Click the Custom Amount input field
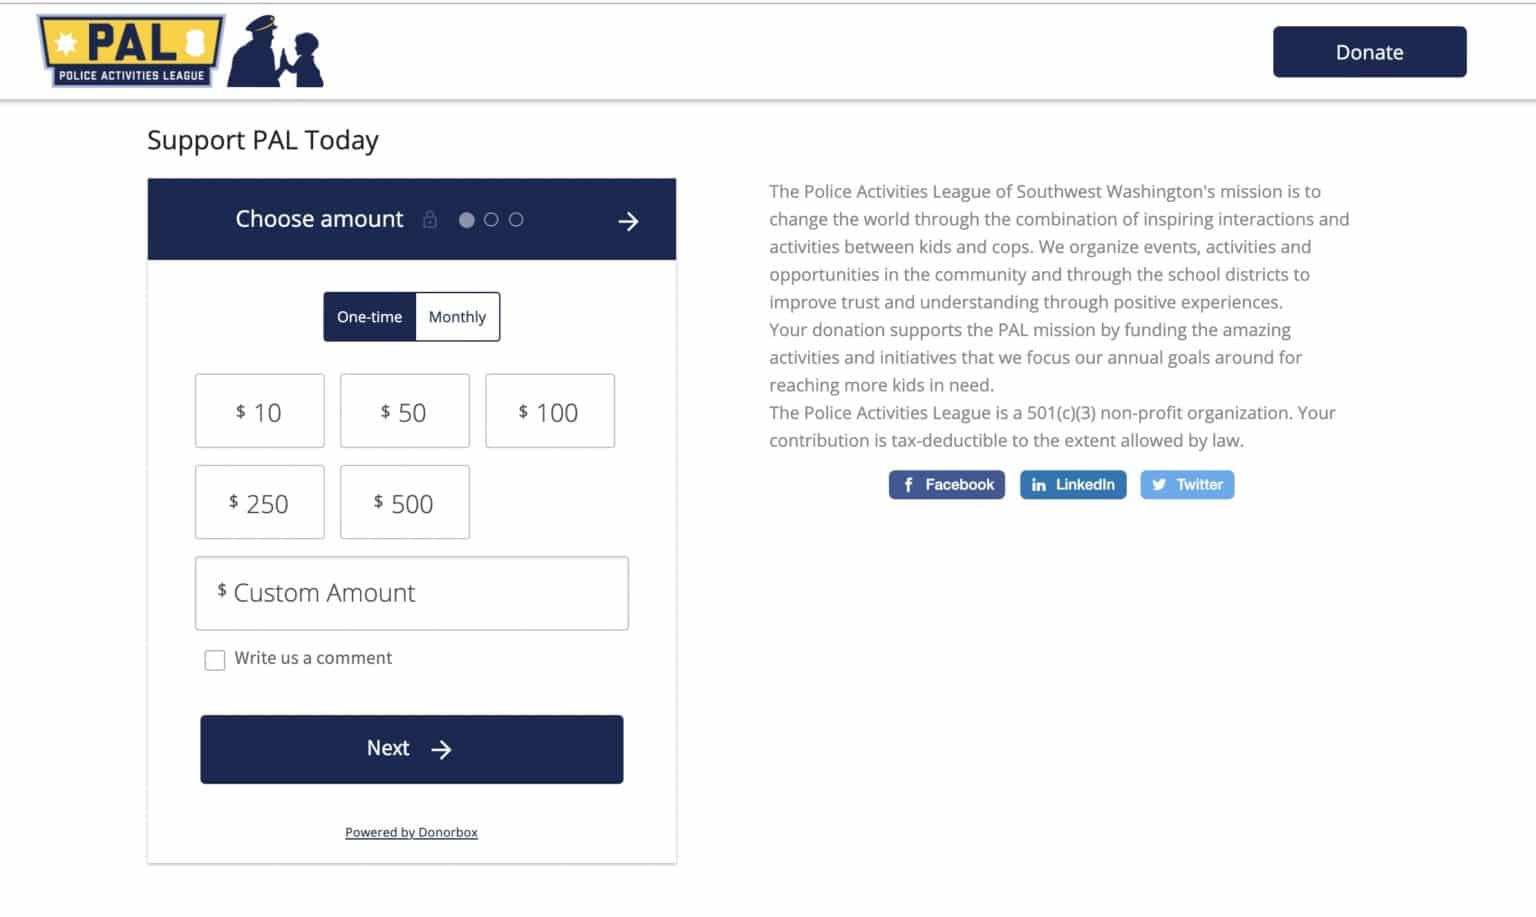The height and width of the screenshot is (917, 1536). 412,593
